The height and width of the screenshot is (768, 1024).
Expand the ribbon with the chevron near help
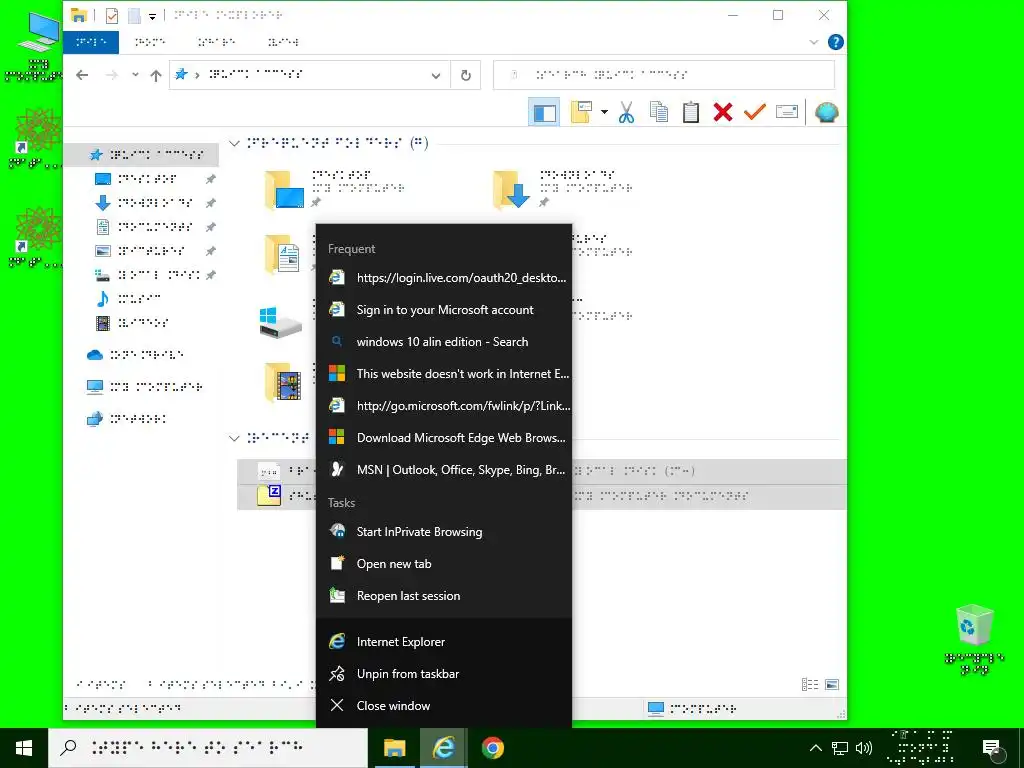814,42
